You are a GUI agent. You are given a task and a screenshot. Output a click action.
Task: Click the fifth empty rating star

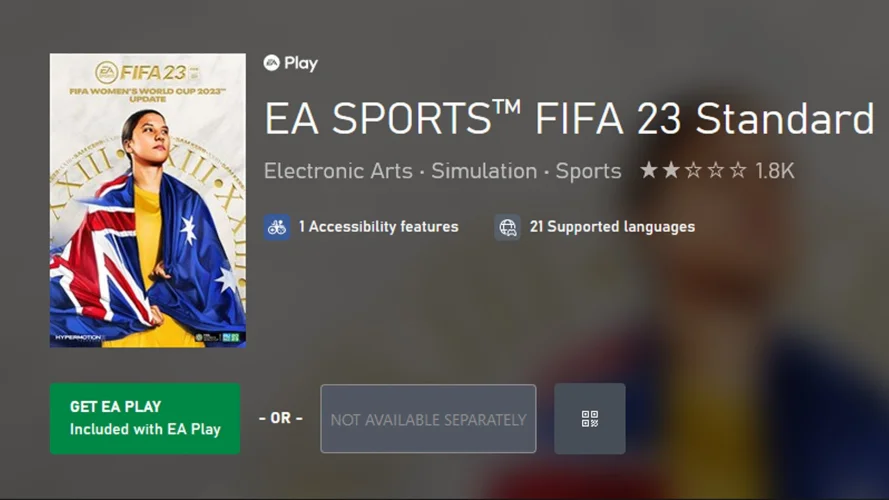[x=738, y=171]
